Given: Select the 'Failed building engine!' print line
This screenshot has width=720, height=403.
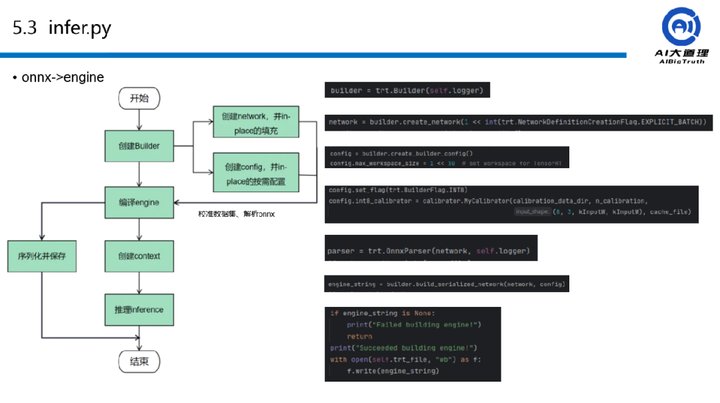Looking at the screenshot, I should (414, 325).
